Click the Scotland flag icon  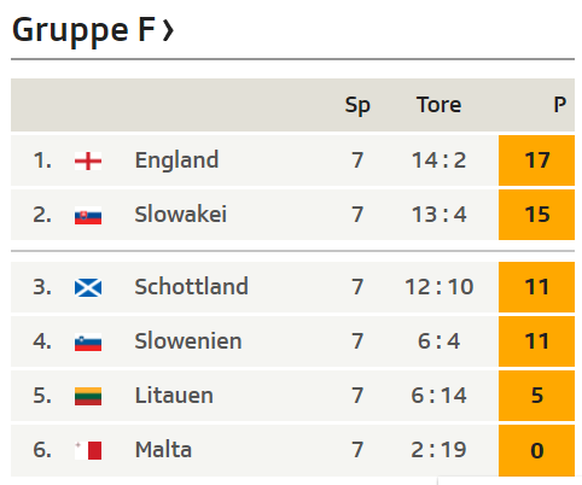pyautogui.click(x=88, y=288)
